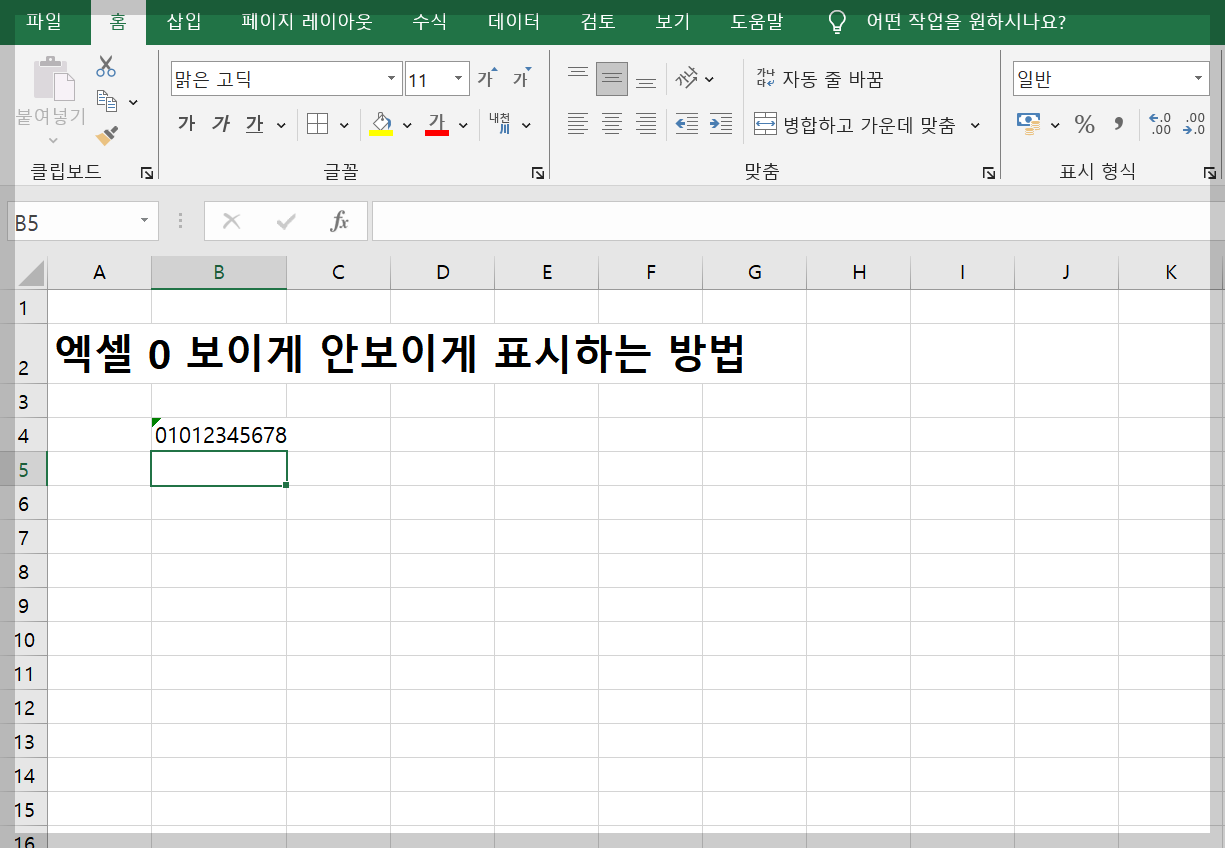
Task: Open alignment (맞춤) group dialog launcher
Action: tap(989, 173)
